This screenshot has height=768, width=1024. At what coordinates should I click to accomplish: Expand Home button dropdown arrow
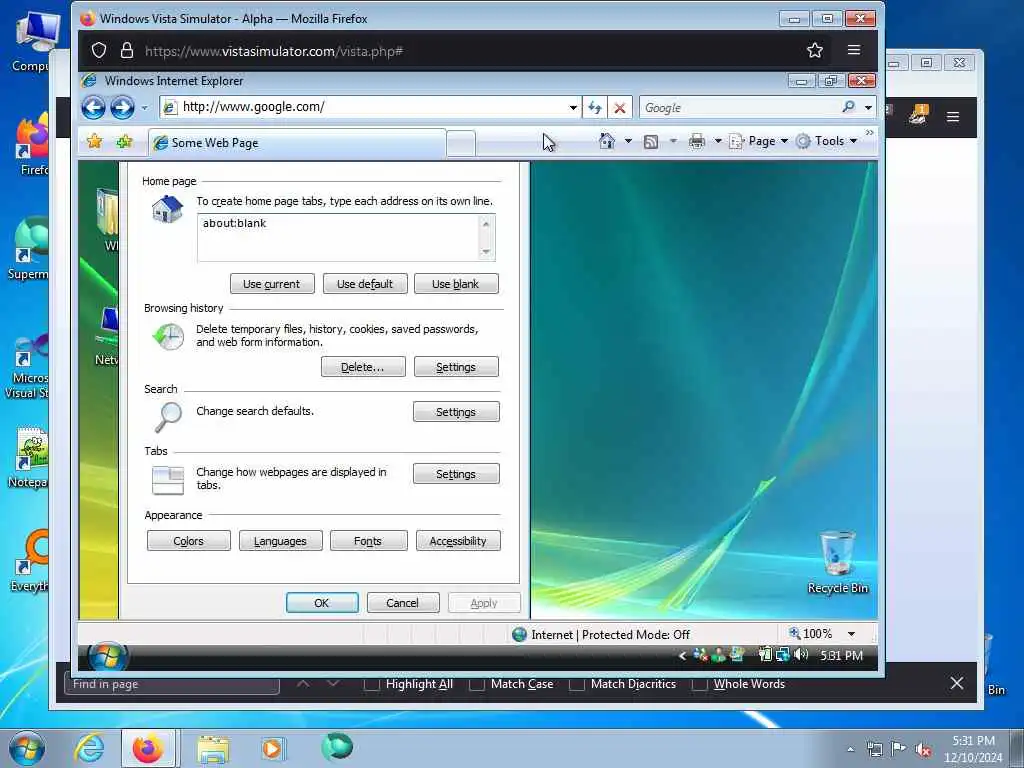click(628, 141)
